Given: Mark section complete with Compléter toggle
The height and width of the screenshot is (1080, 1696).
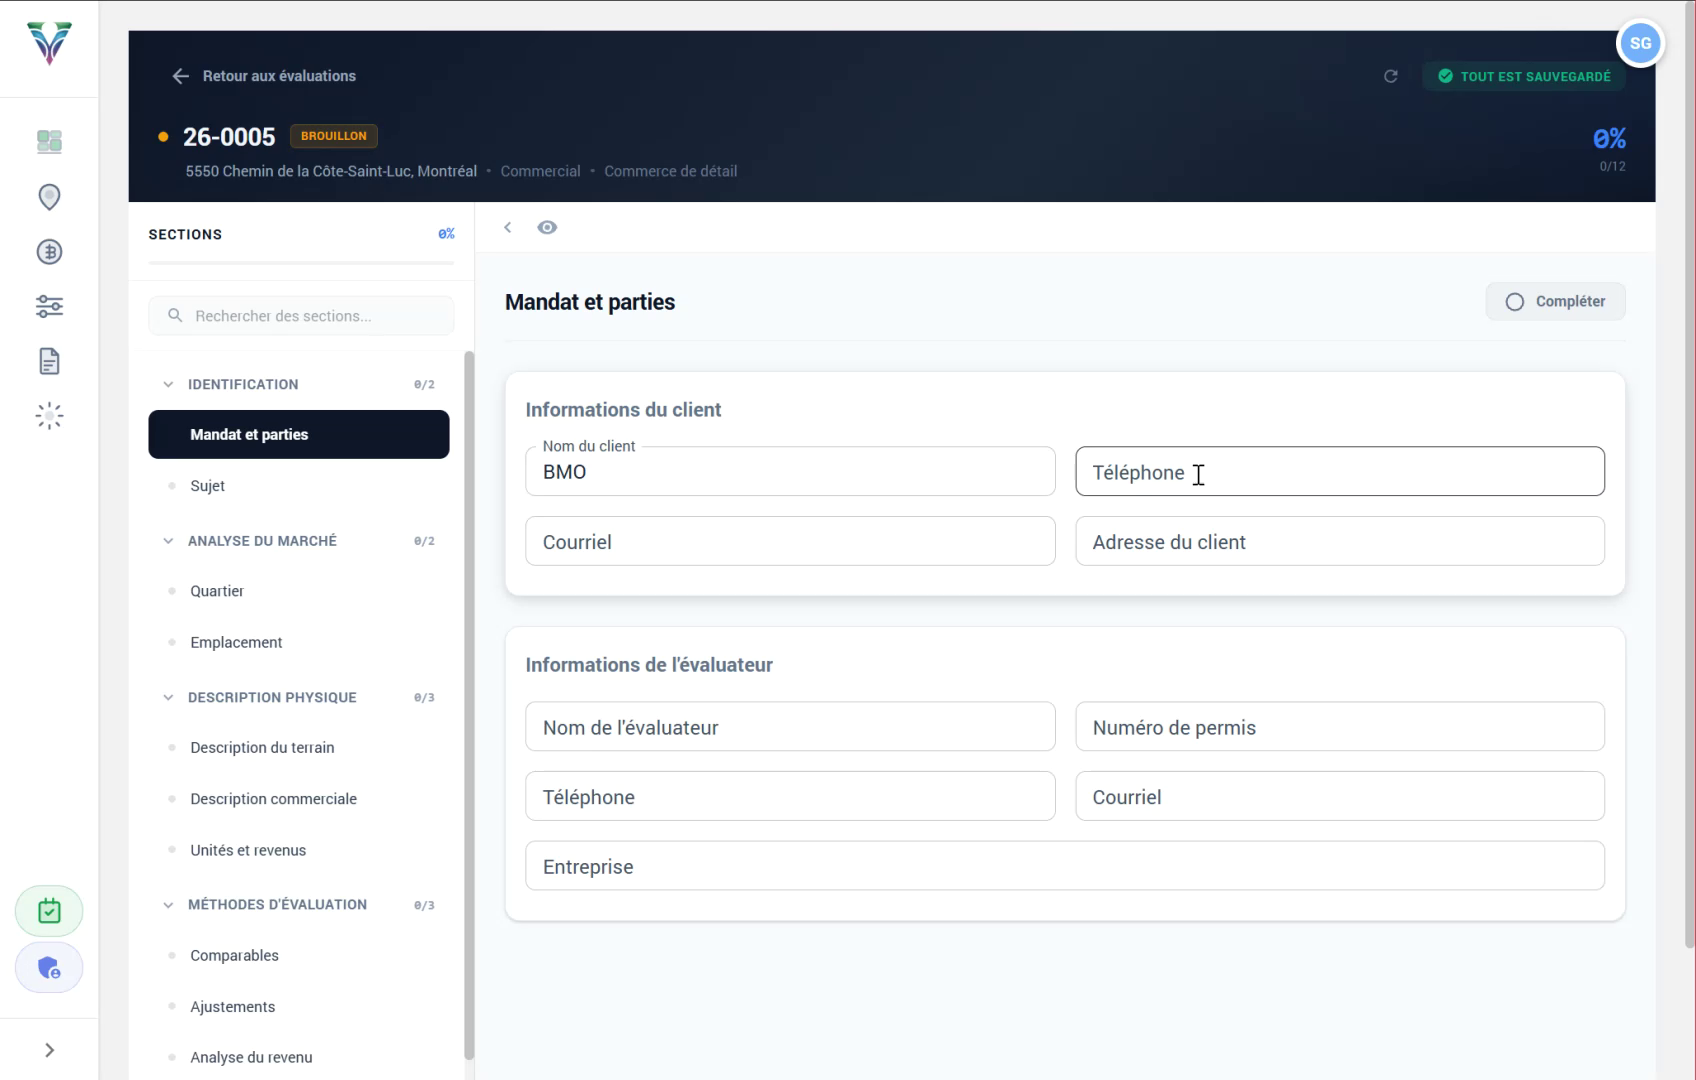Looking at the screenshot, I should 1555,302.
